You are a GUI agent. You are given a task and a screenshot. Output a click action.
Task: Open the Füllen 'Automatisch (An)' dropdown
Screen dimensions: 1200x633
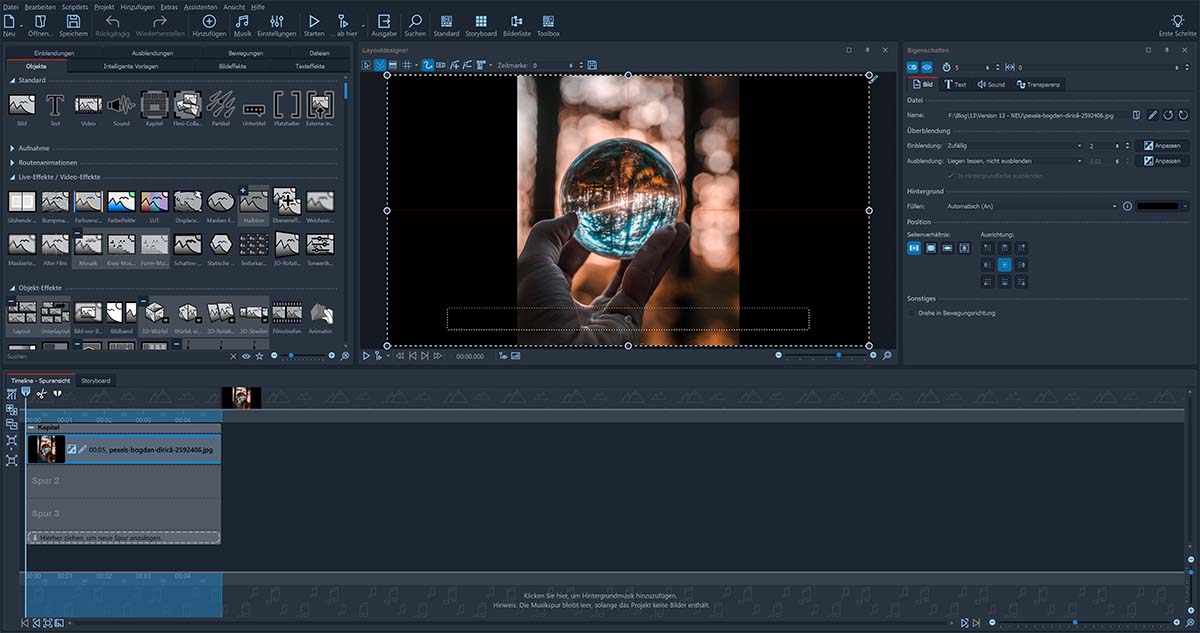pos(1031,206)
